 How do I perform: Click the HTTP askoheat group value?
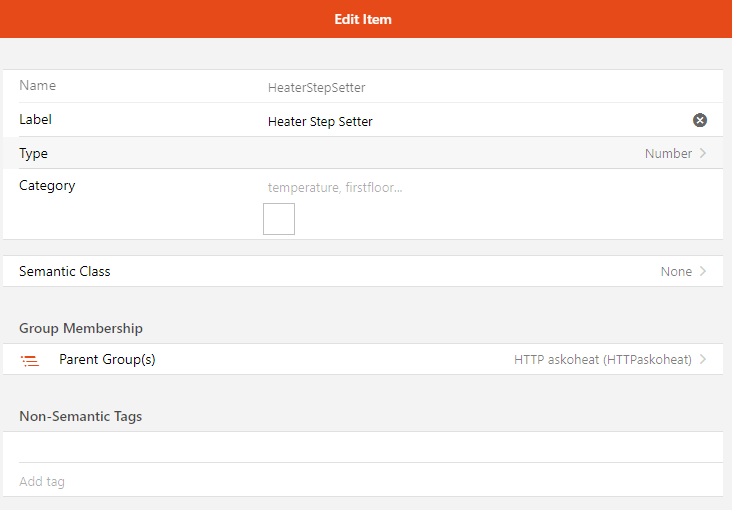click(602, 360)
